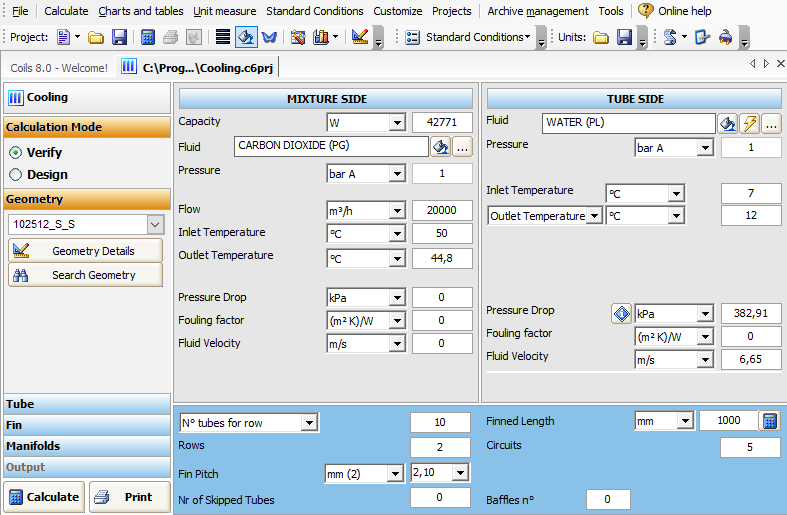Click the crayons and pencil toolbar icon

(298, 37)
